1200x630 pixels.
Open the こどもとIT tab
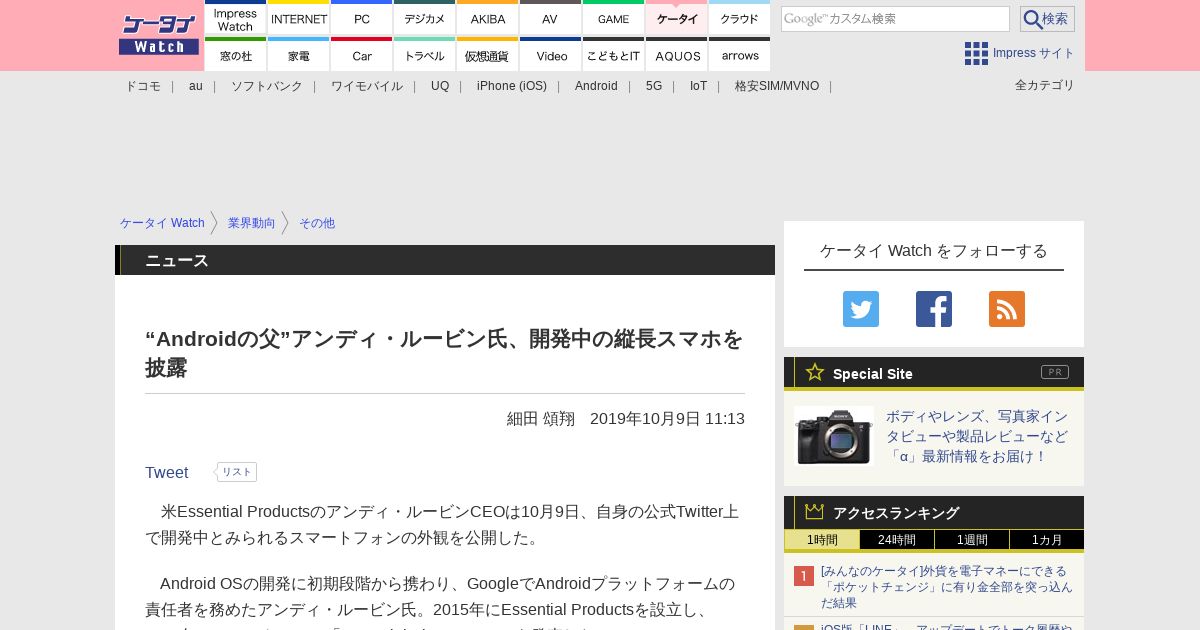click(x=614, y=55)
